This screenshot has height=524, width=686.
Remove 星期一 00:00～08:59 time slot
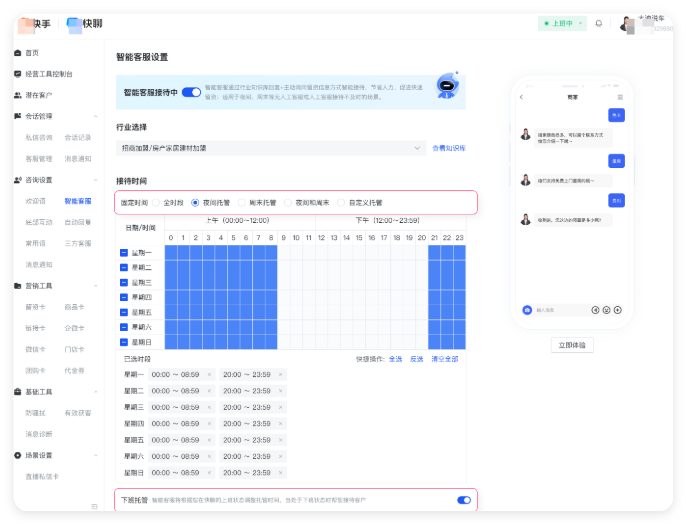pos(209,374)
